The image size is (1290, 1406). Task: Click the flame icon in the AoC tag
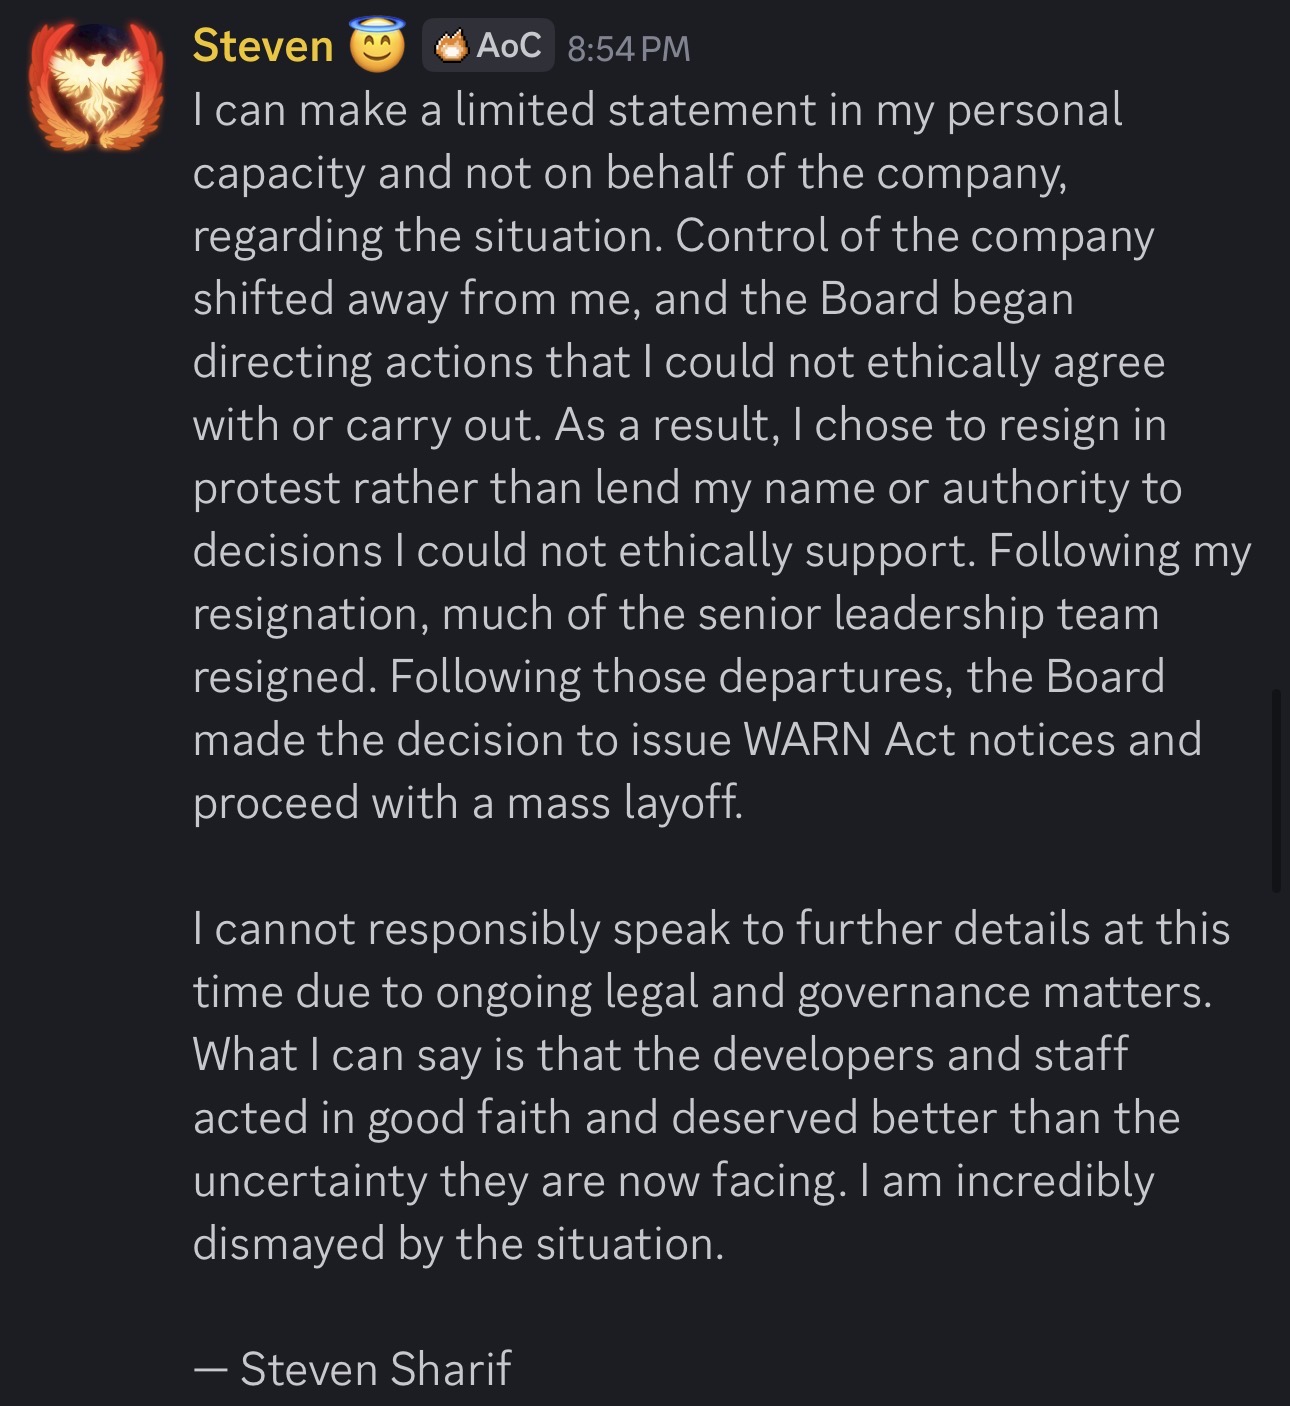coord(452,46)
